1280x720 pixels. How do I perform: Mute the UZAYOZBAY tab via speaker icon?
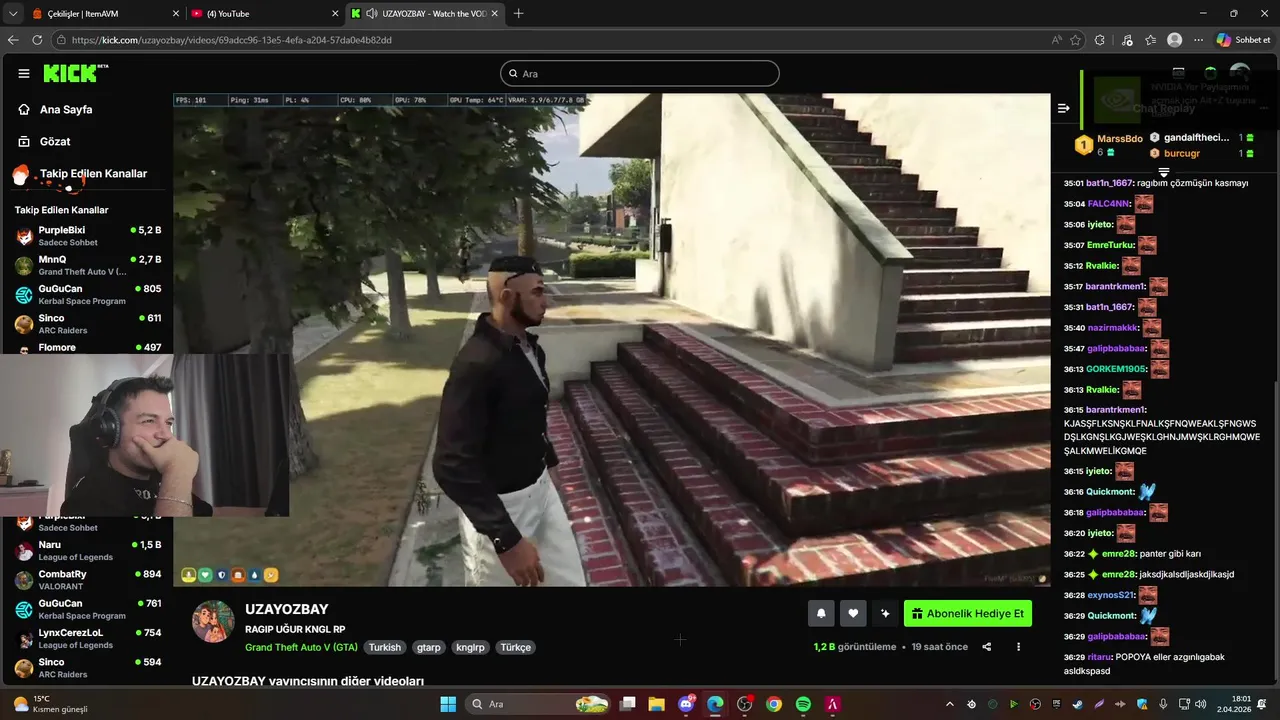point(371,14)
